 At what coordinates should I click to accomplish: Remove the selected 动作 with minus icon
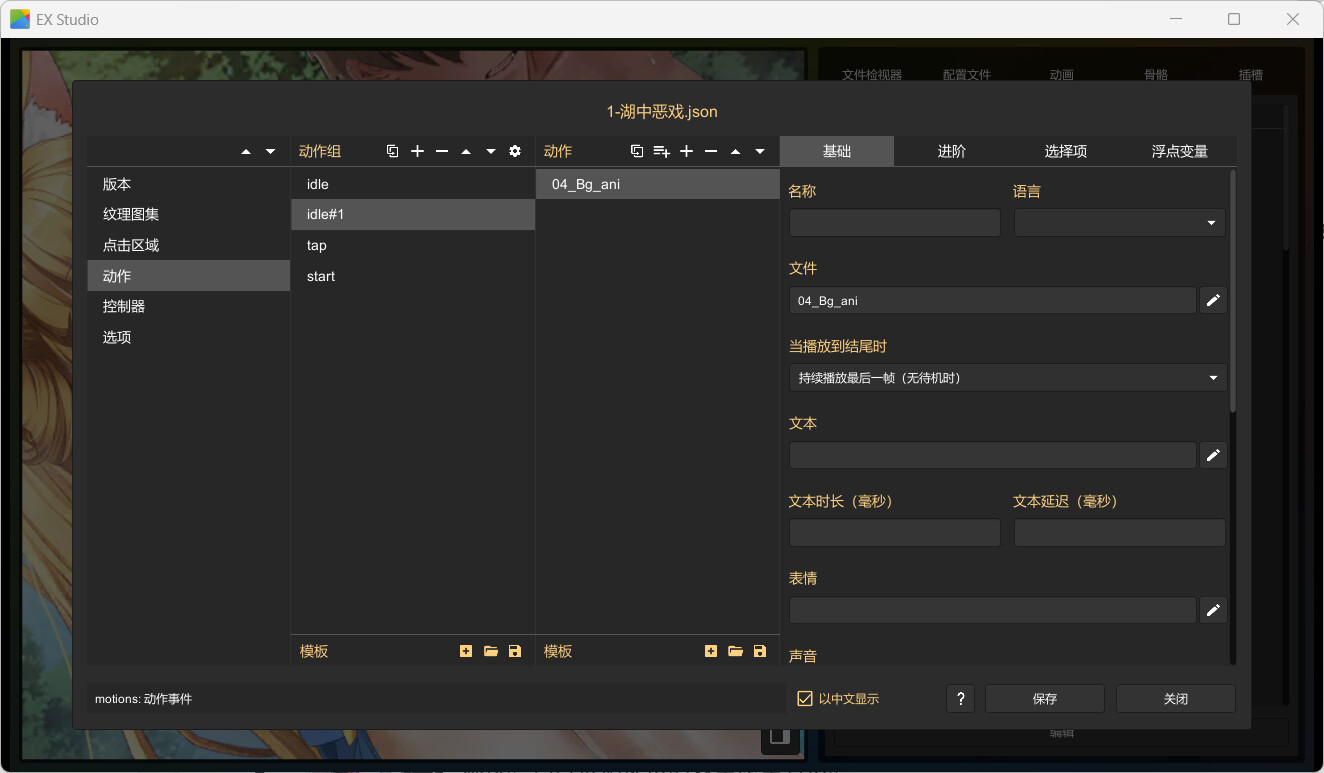[710, 151]
